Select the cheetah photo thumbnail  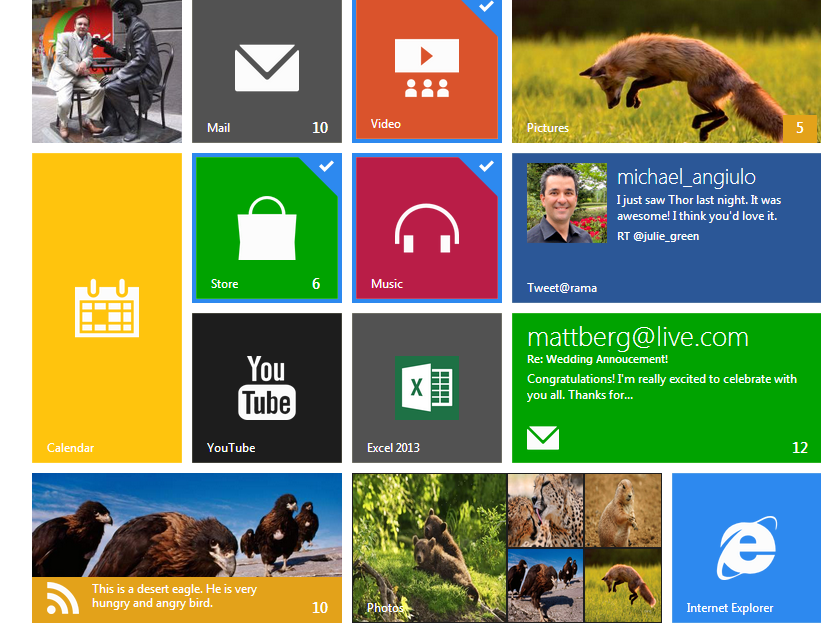pyautogui.click(x=545, y=510)
